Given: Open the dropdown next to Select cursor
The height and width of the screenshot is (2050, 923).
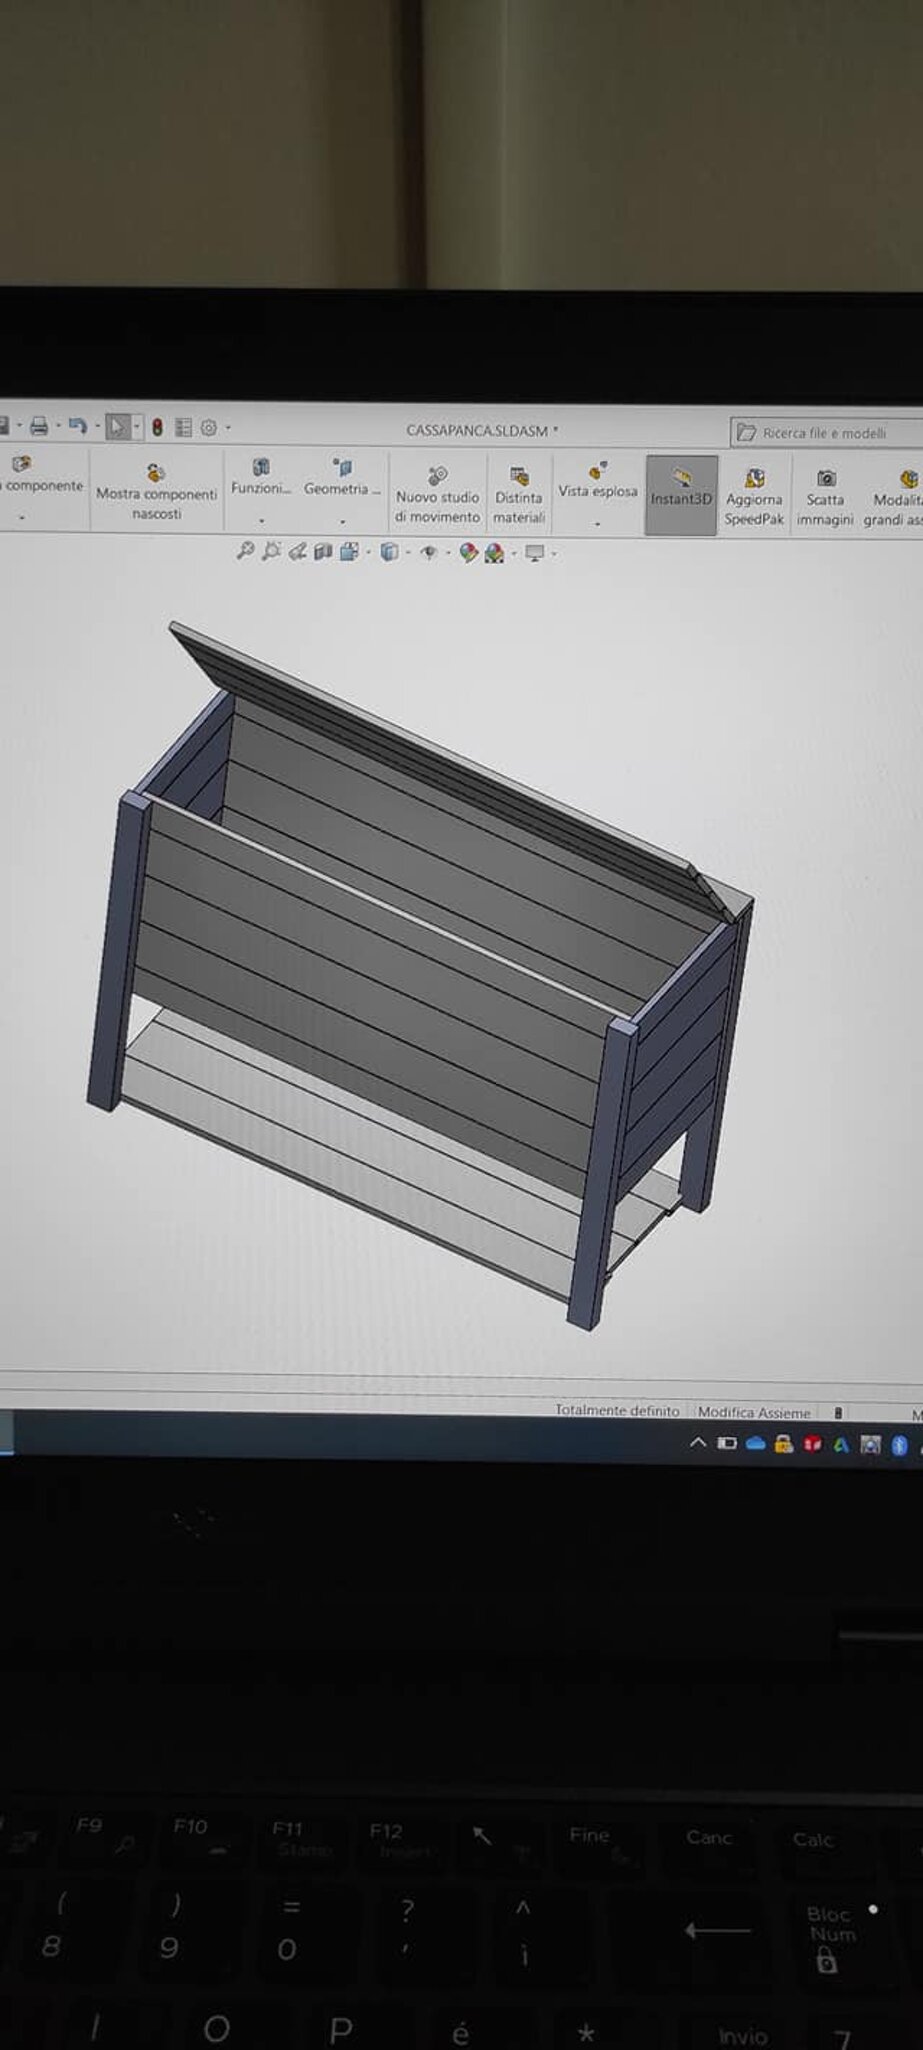Looking at the screenshot, I should [x=137, y=427].
